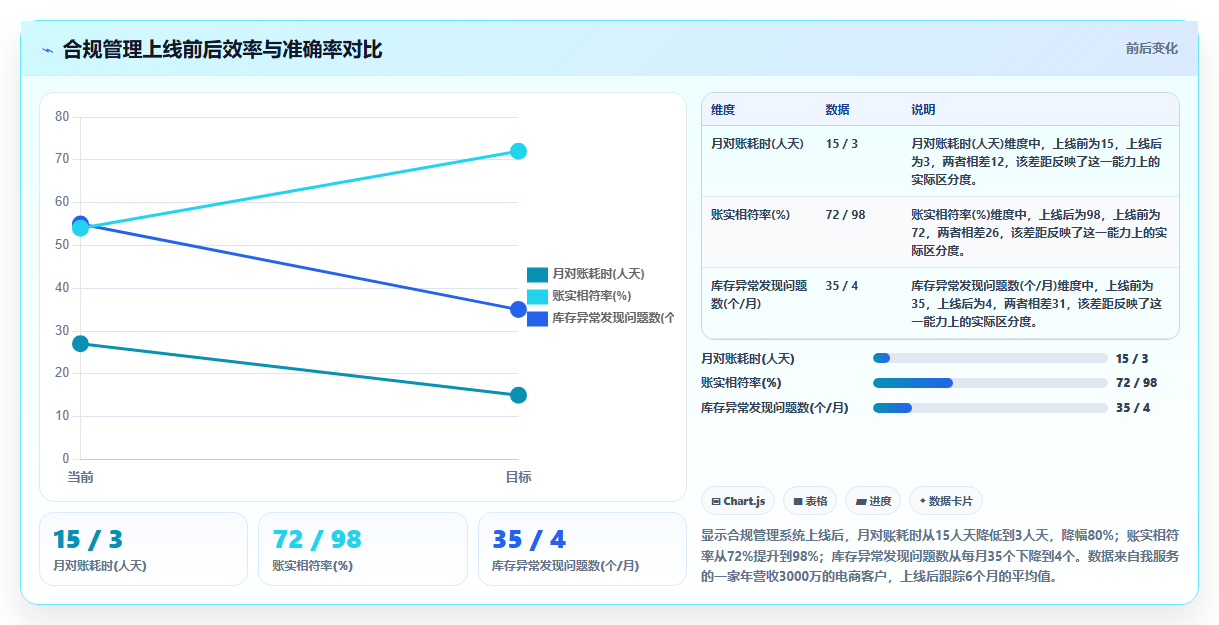Click table cell 账实相符率(%)
This screenshot has width=1219, height=625.
pos(750,215)
